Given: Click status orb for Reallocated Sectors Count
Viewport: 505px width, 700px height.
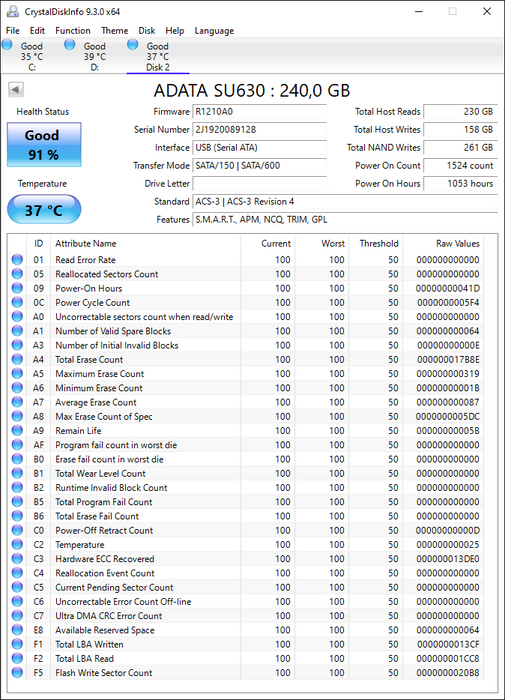Looking at the screenshot, I should [17, 274].
